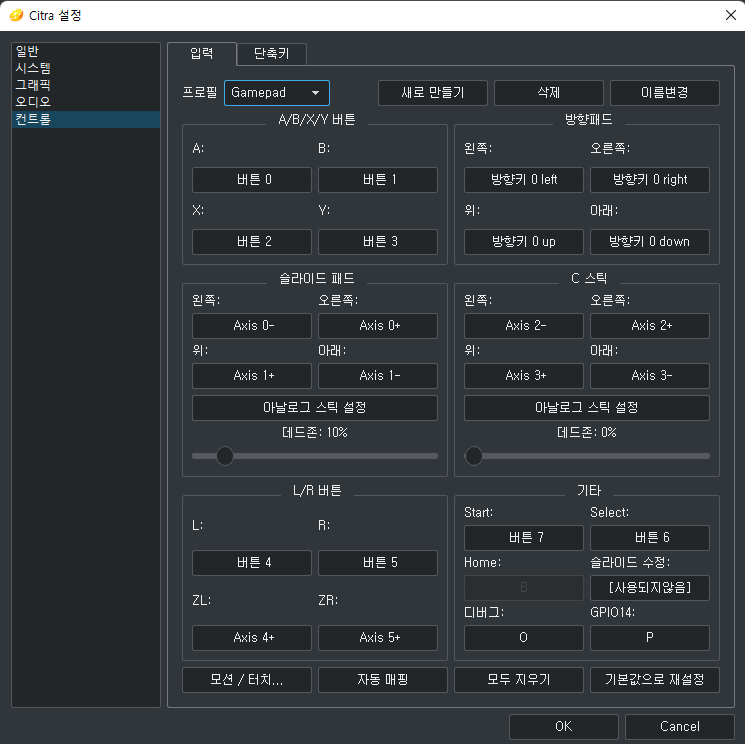Click the 자동 매핑 button
The width and height of the screenshot is (745, 744).
(382, 680)
